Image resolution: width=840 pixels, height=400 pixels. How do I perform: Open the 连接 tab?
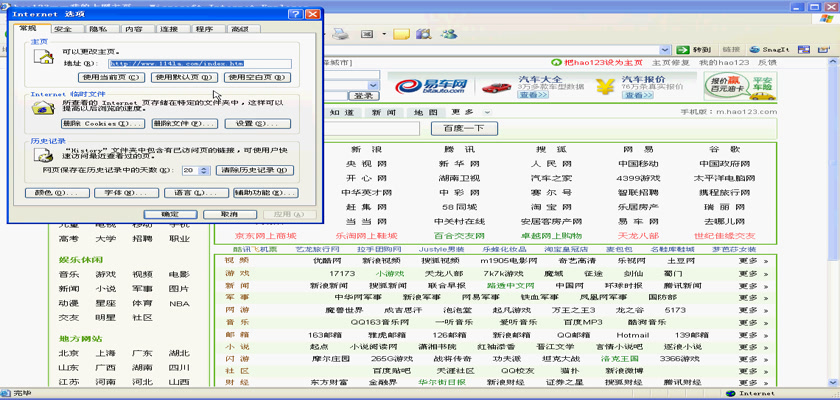tap(168, 29)
